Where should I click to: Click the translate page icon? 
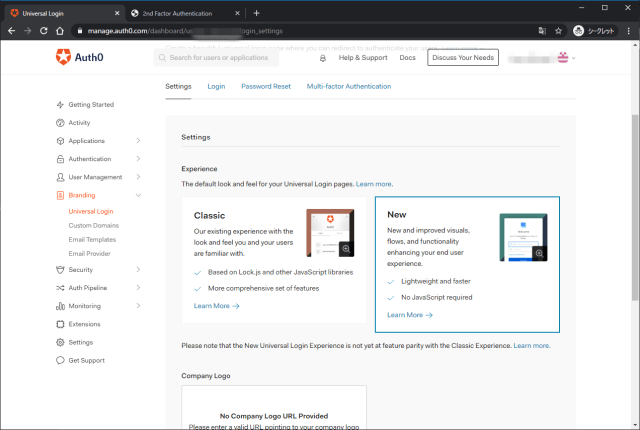click(x=542, y=31)
